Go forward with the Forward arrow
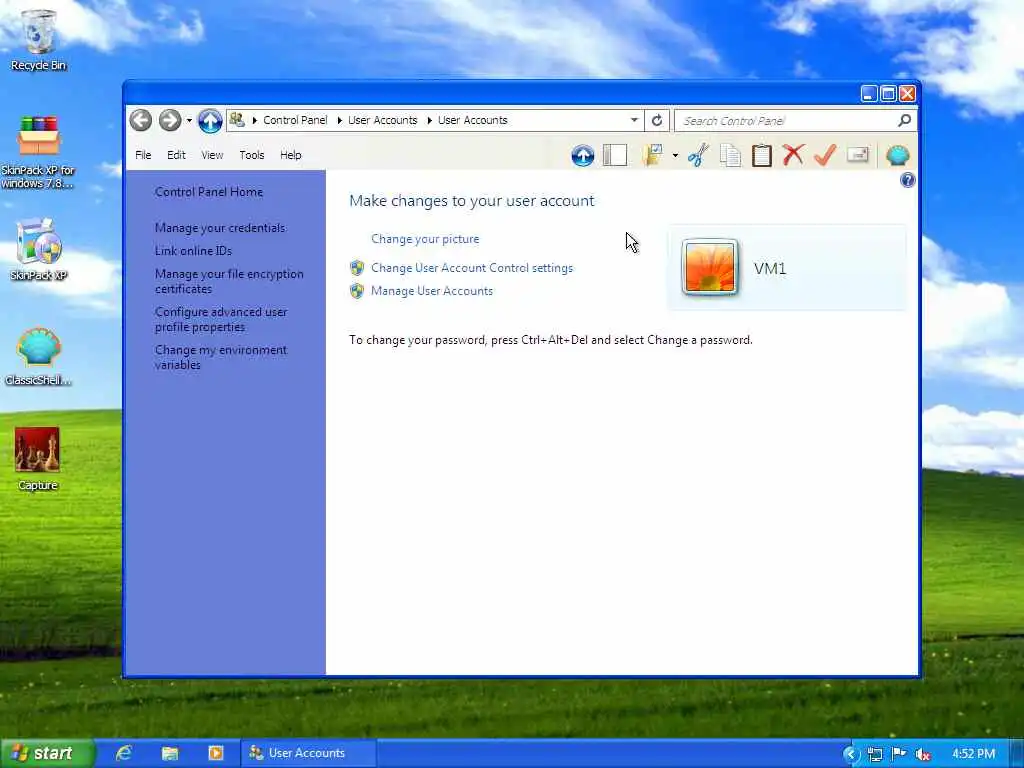Image resolution: width=1024 pixels, height=768 pixels. pyautogui.click(x=170, y=120)
